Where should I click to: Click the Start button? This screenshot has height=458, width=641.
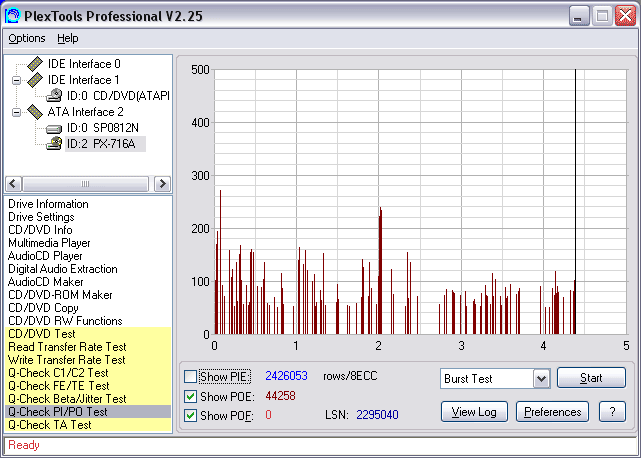point(591,377)
